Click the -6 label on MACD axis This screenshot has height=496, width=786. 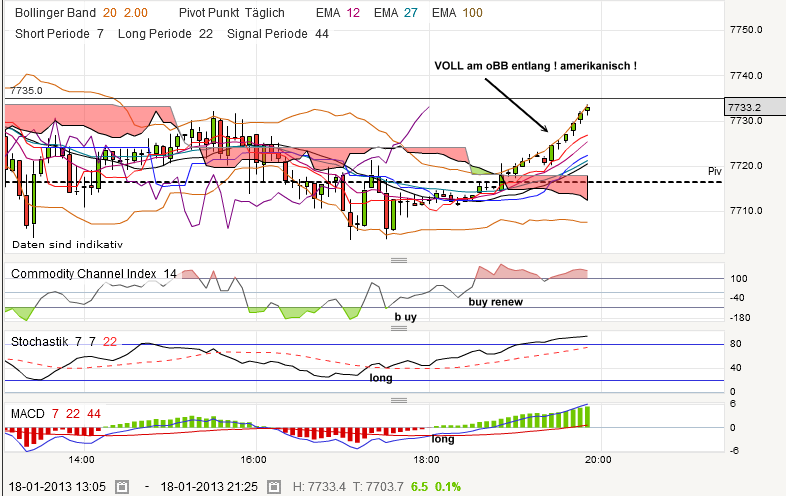[x=734, y=450]
